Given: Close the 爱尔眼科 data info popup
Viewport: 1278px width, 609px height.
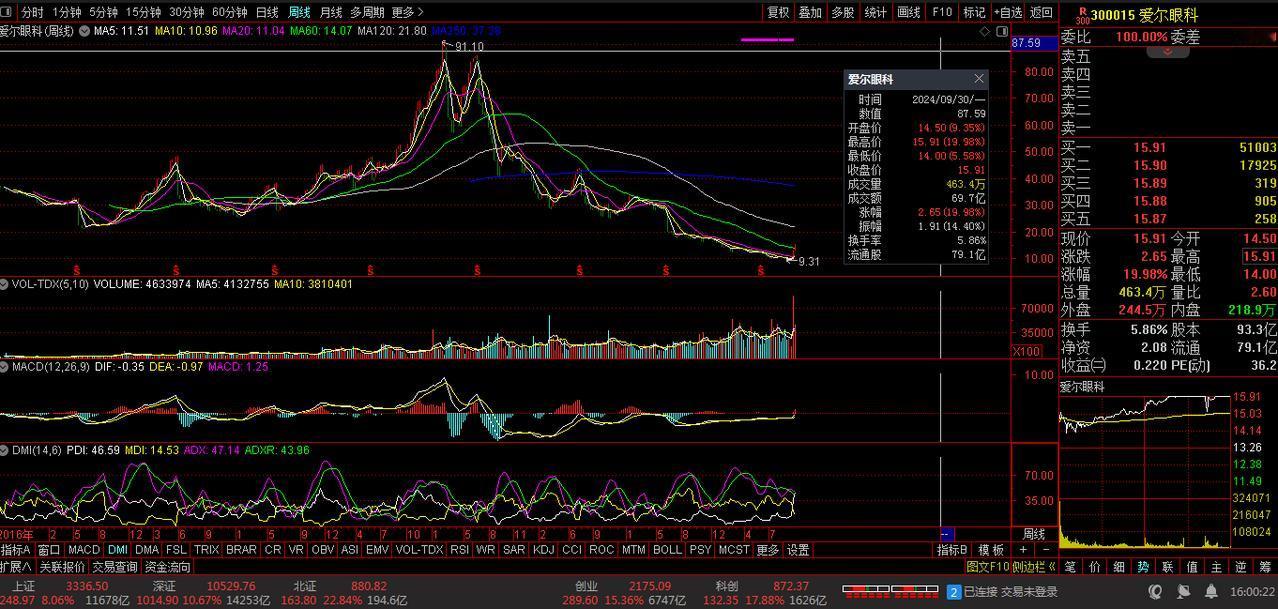Looking at the screenshot, I should coord(979,79).
